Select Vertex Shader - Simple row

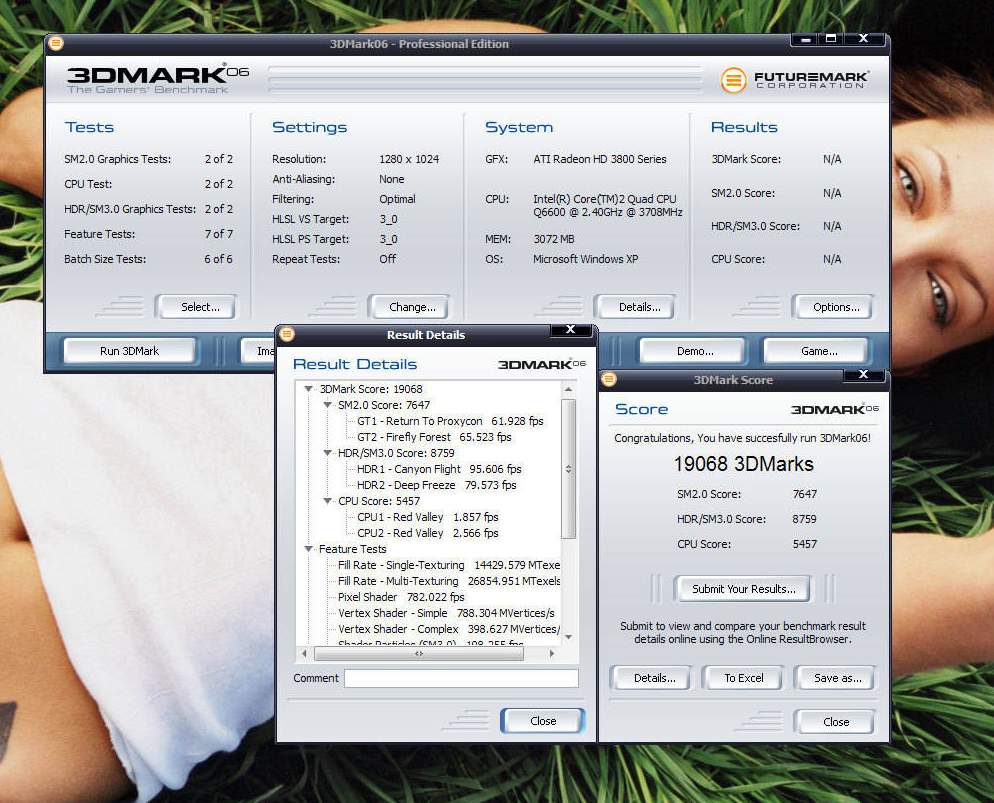pyautogui.click(x=446, y=613)
